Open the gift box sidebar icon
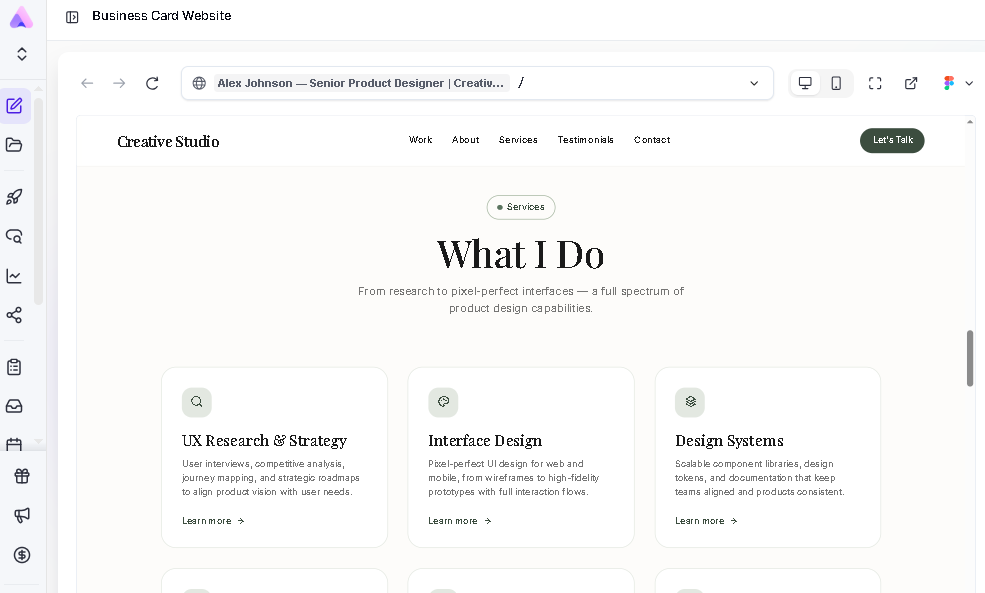This screenshot has width=985, height=593. click(22, 476)
